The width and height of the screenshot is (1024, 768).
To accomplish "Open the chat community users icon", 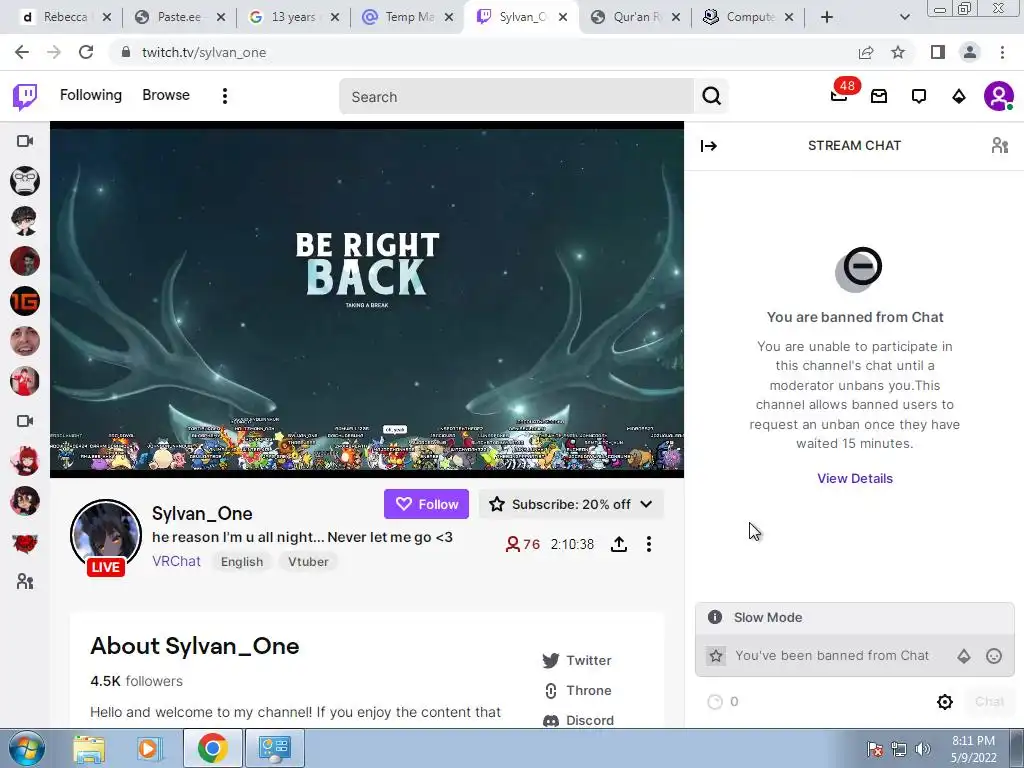I will (x=1000, y=145).
